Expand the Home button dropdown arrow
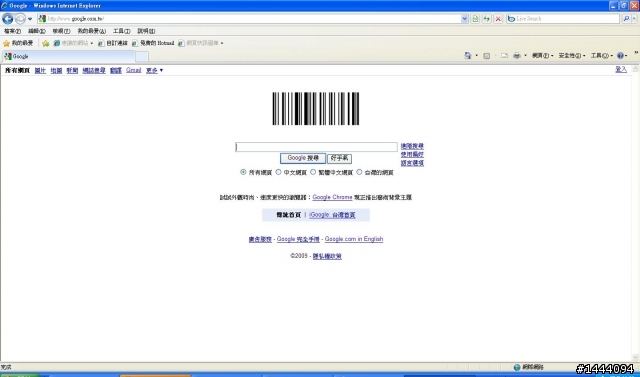The height and width of the screenshot is (377, 640). coord(476,56)
